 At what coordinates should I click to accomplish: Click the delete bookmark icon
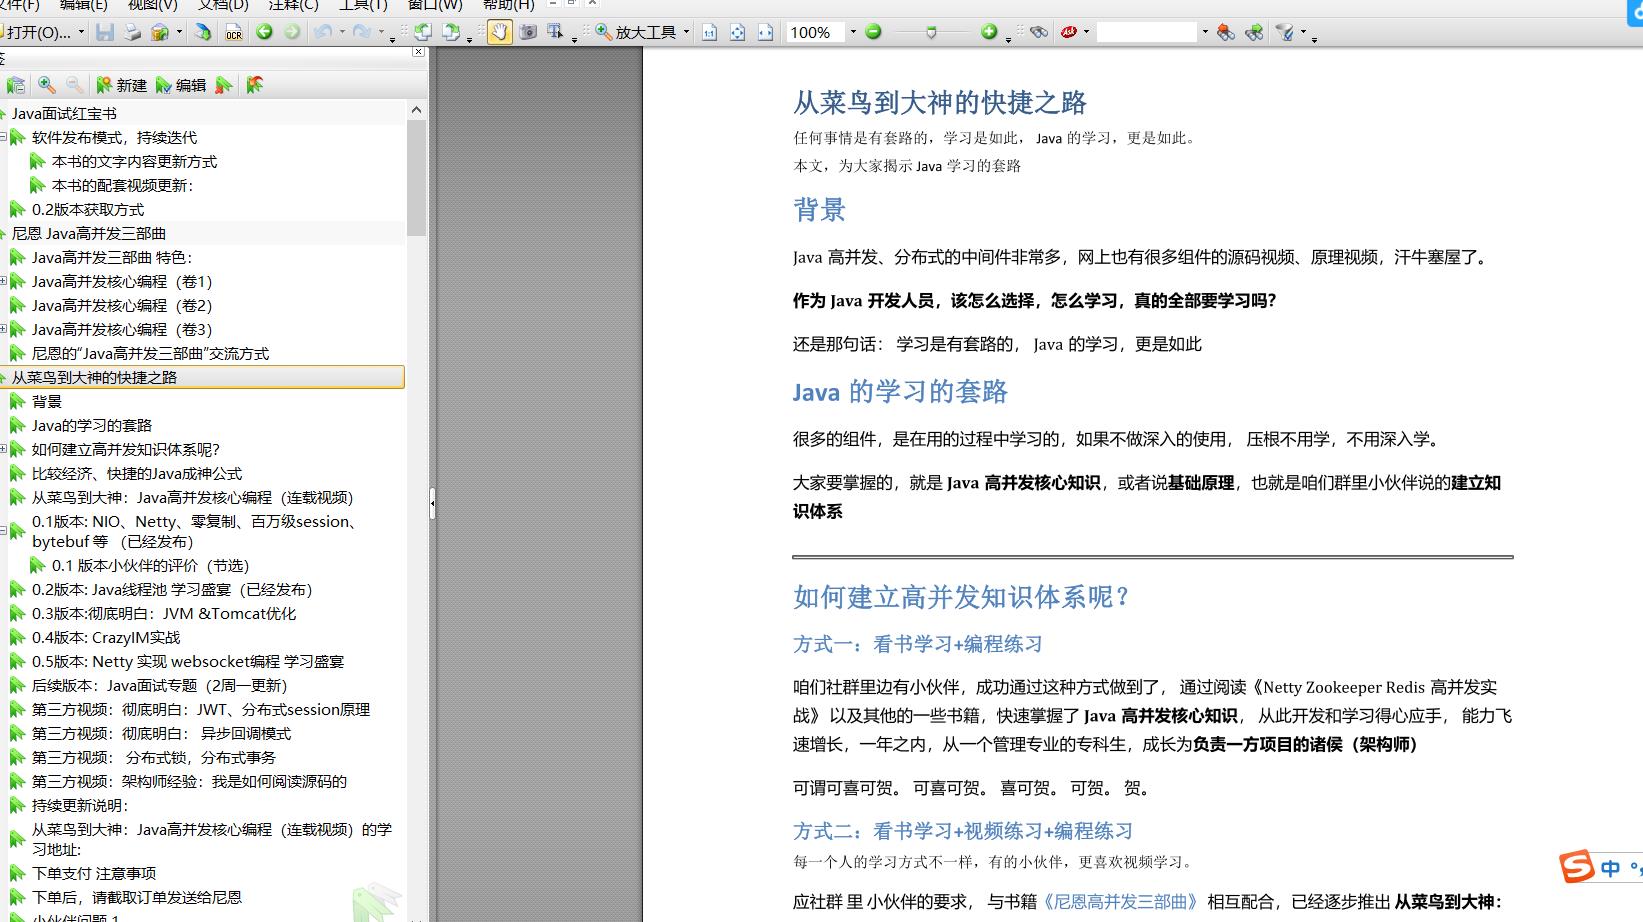click(x=224, y=85)
